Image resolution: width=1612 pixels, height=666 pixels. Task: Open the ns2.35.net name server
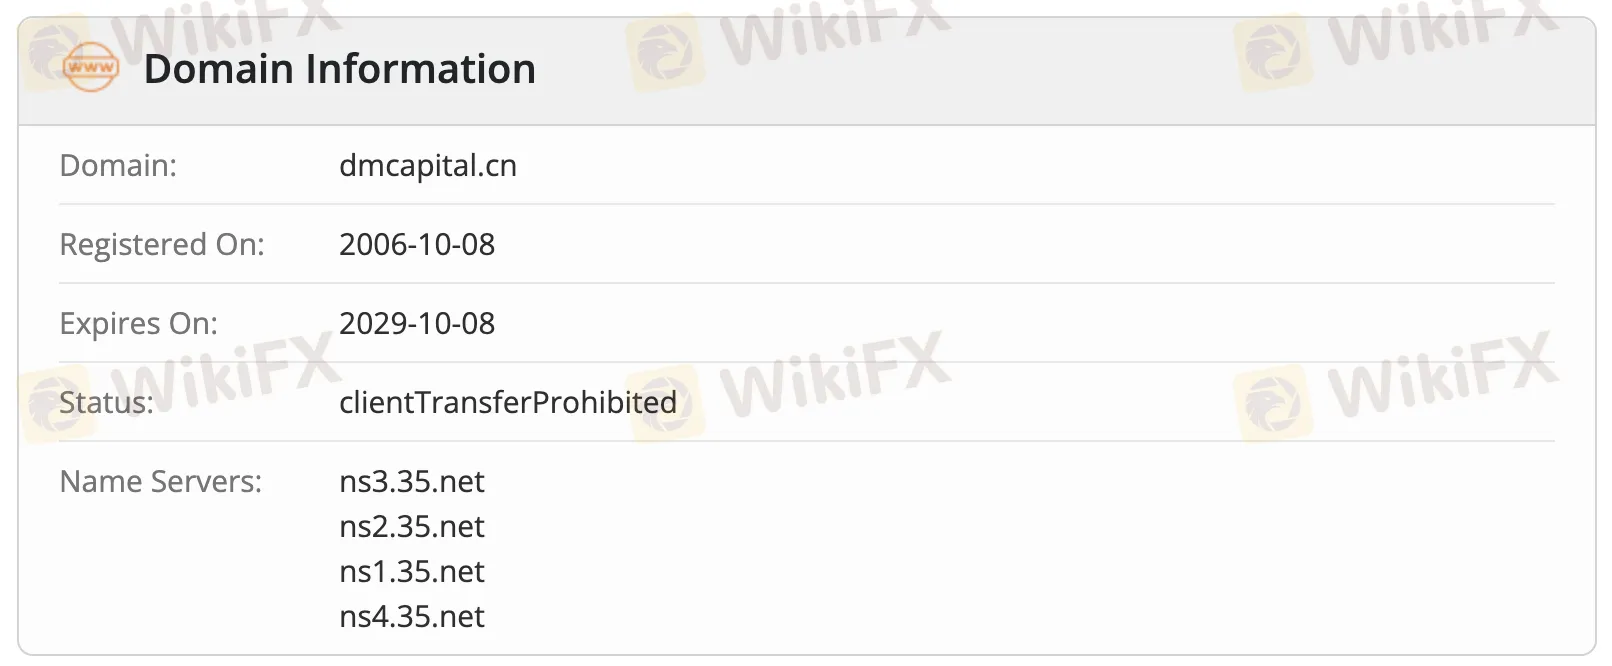click(412, 526)
